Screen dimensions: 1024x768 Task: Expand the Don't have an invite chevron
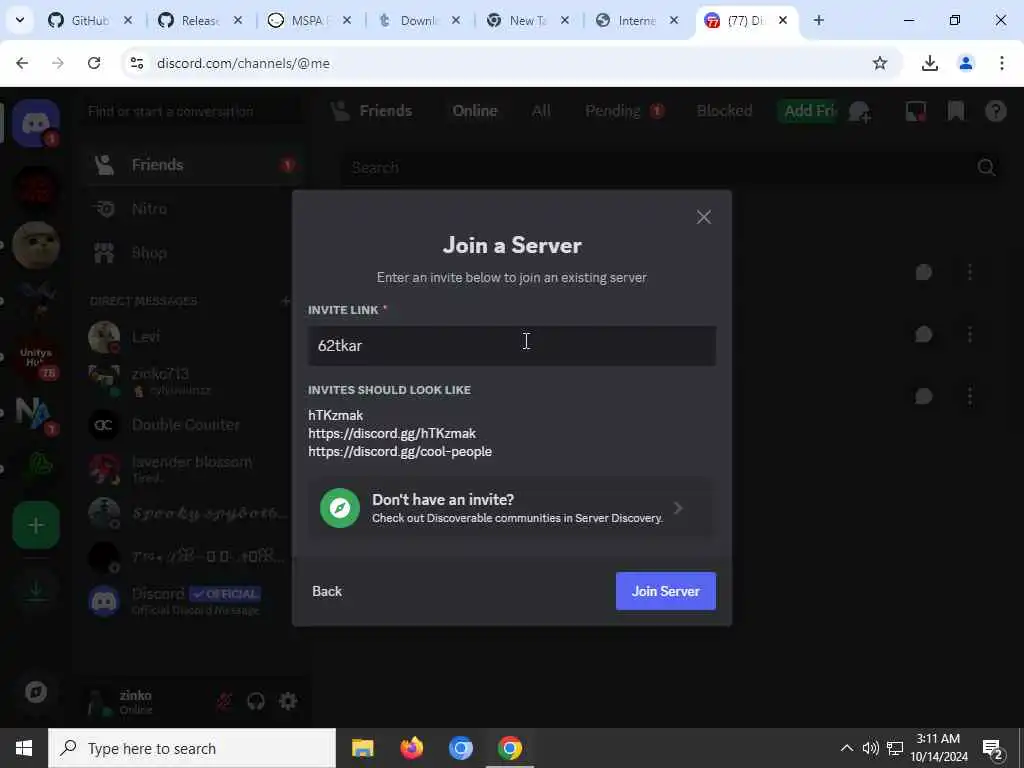pos(678,508)
